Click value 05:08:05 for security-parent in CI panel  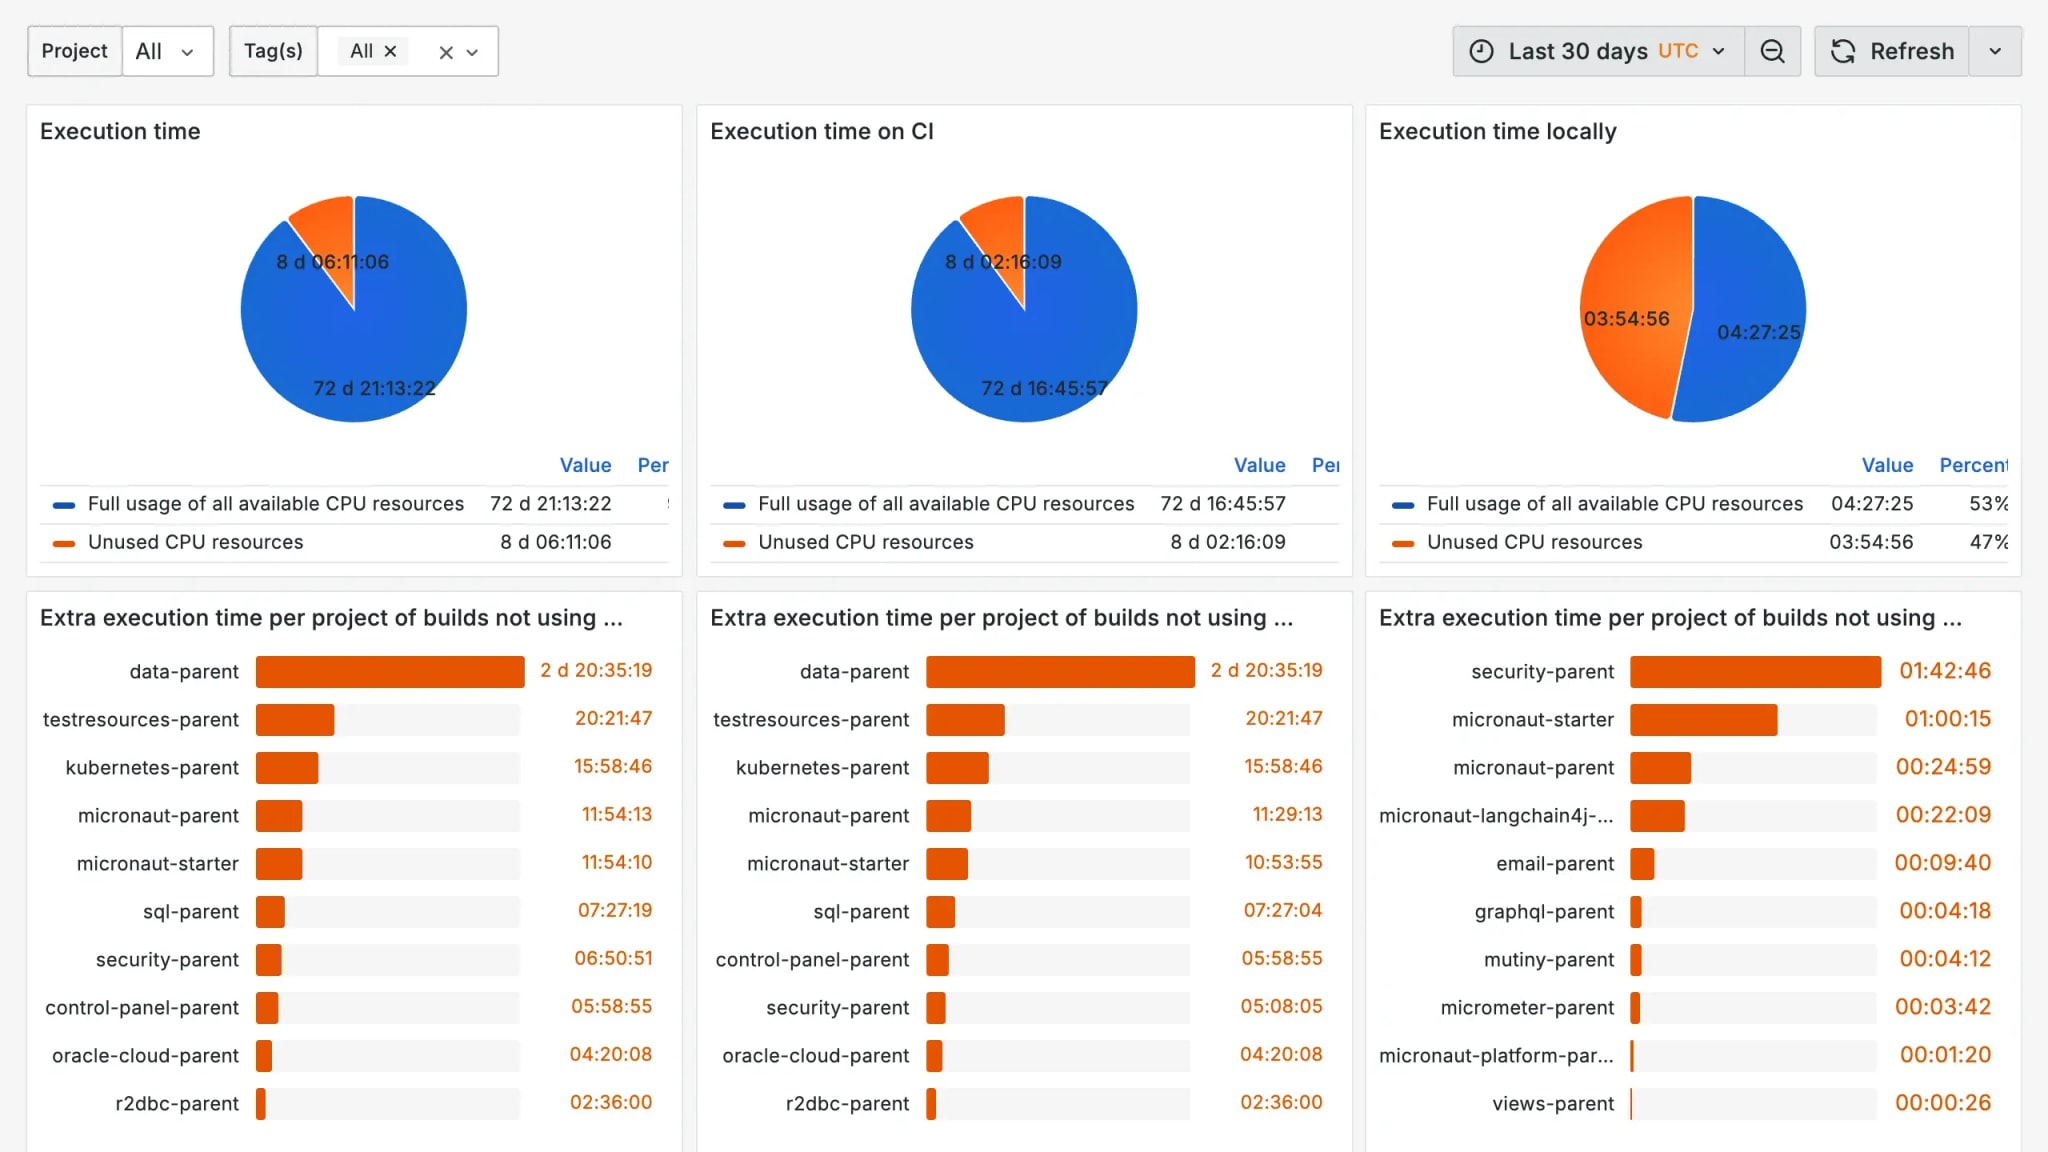point(1281,1007)
